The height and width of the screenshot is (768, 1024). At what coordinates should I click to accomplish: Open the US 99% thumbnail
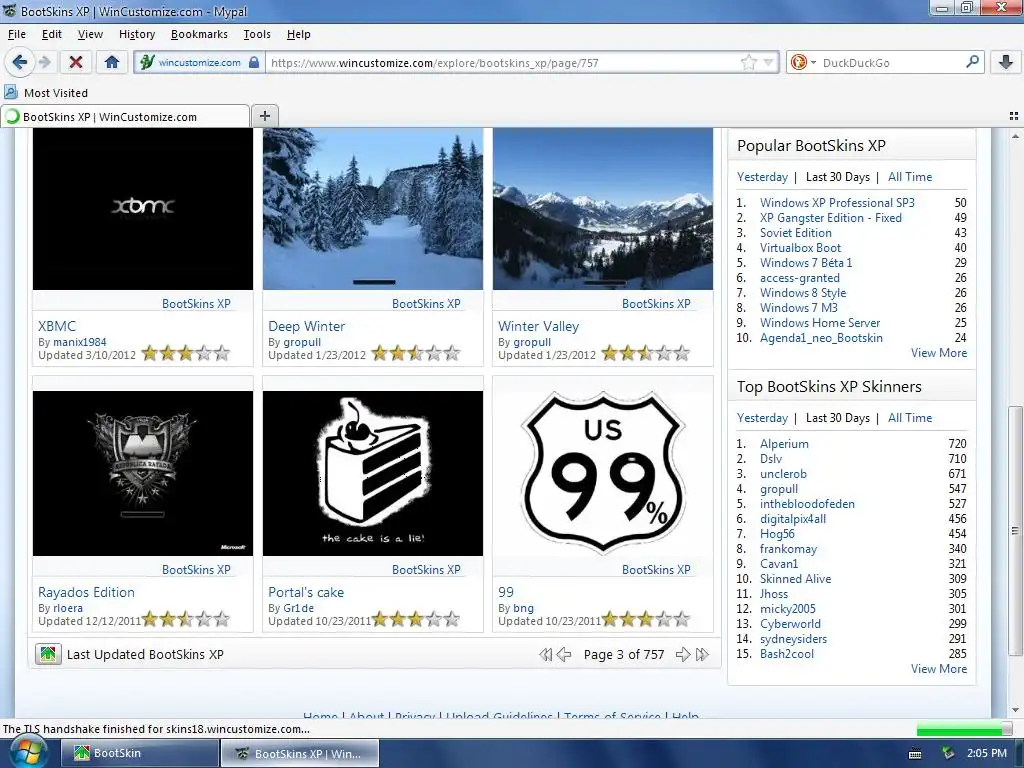[603, 473]
